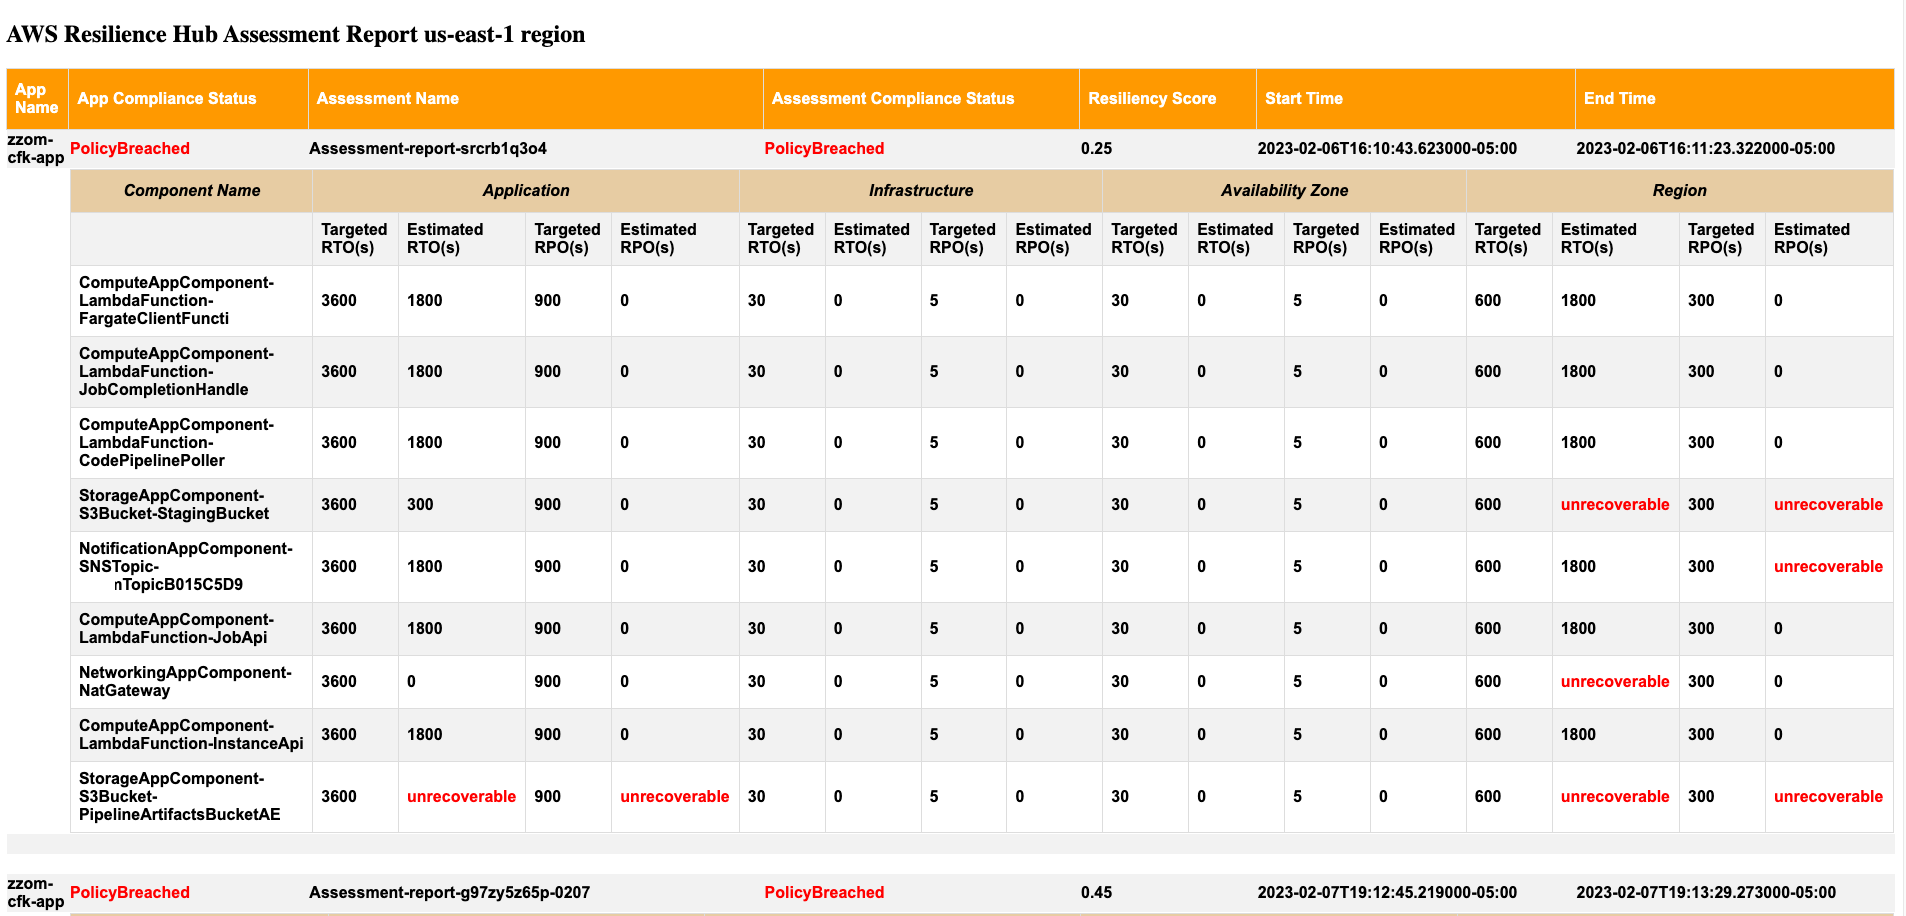The image size is (1906, 916).
Task: Click Region Estimated RTO unrecoverable in PipelineArtifactsBucketAE row
Action: click(1615, 797)
